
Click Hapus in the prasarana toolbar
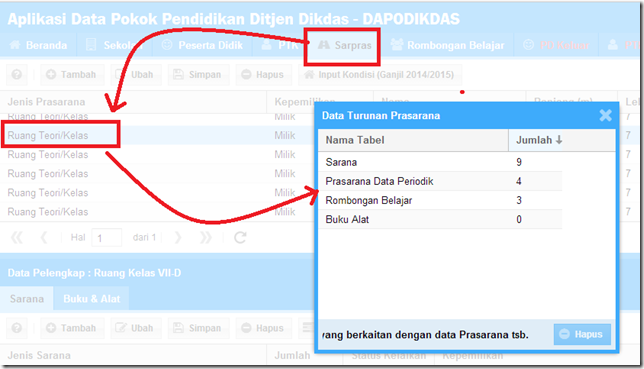(263, 74)
